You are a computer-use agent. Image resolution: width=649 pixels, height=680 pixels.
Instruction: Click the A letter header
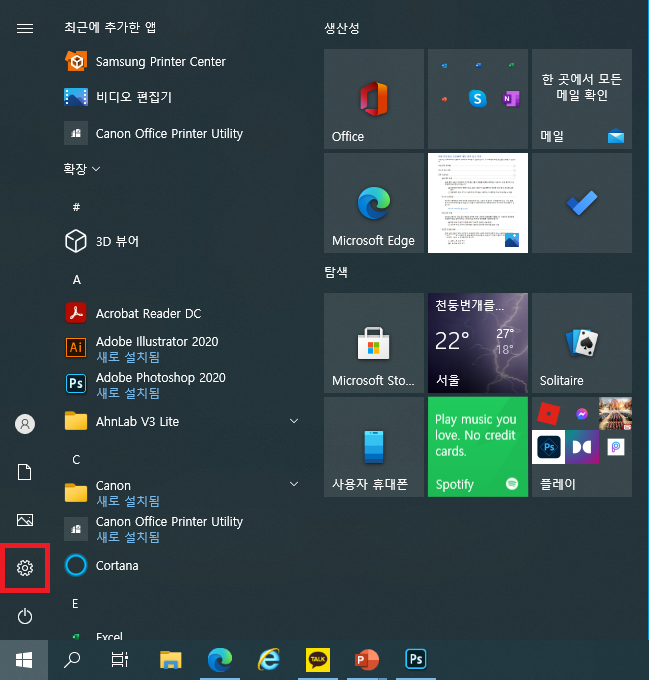click(x=76, y=280)
